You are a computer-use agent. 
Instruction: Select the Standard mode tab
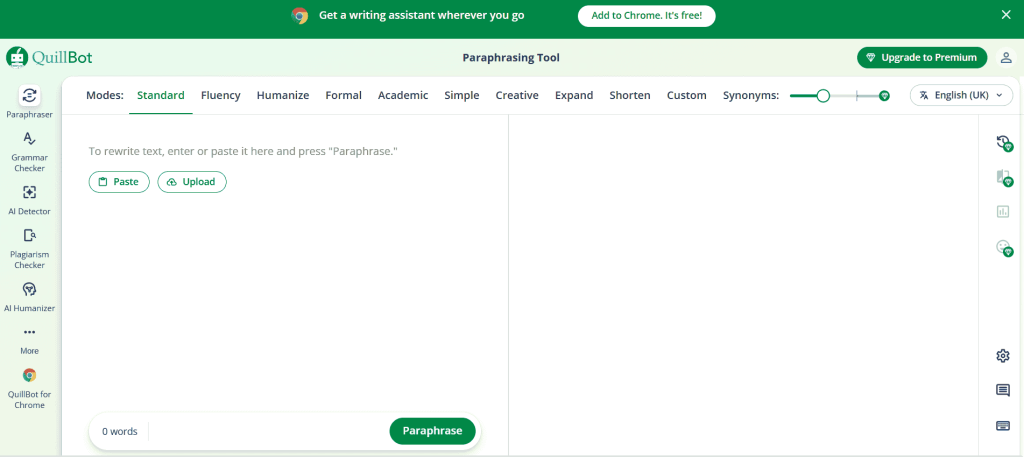(x=161, y=95)
